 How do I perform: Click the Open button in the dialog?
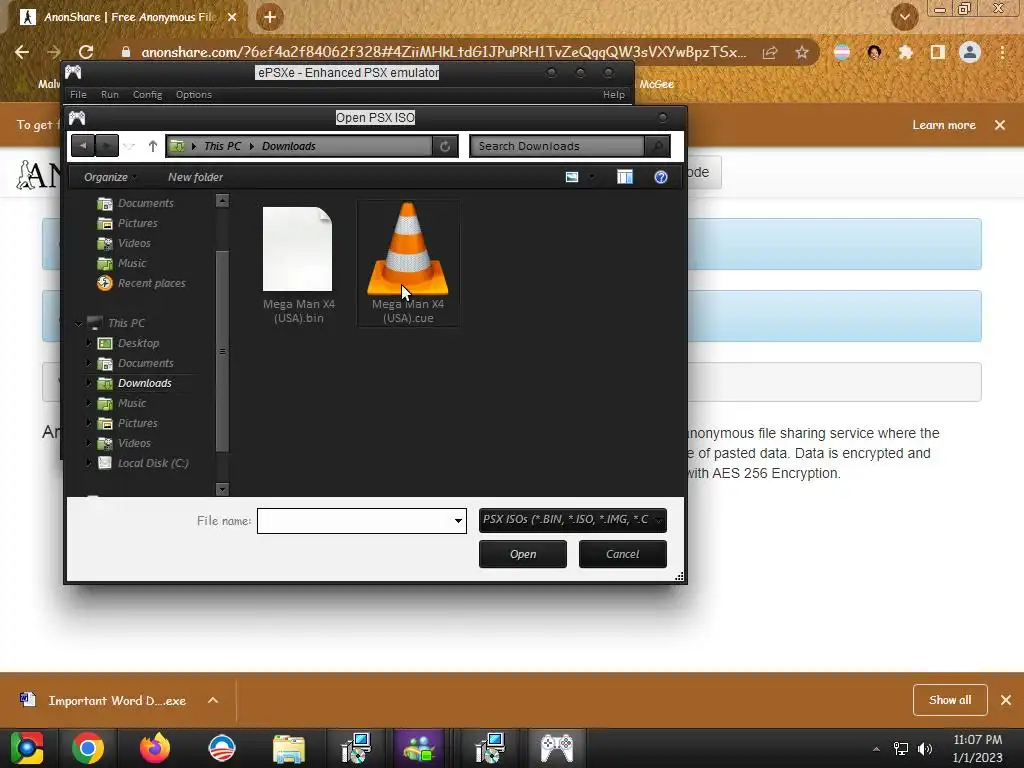pos(522,554)
